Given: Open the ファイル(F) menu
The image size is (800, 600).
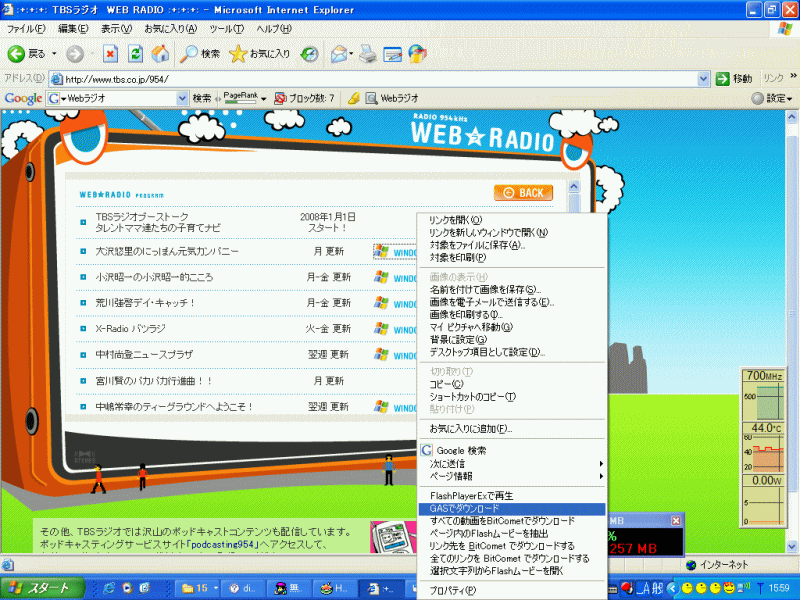Looking at the screenshot, I should [x=26, y=29].
